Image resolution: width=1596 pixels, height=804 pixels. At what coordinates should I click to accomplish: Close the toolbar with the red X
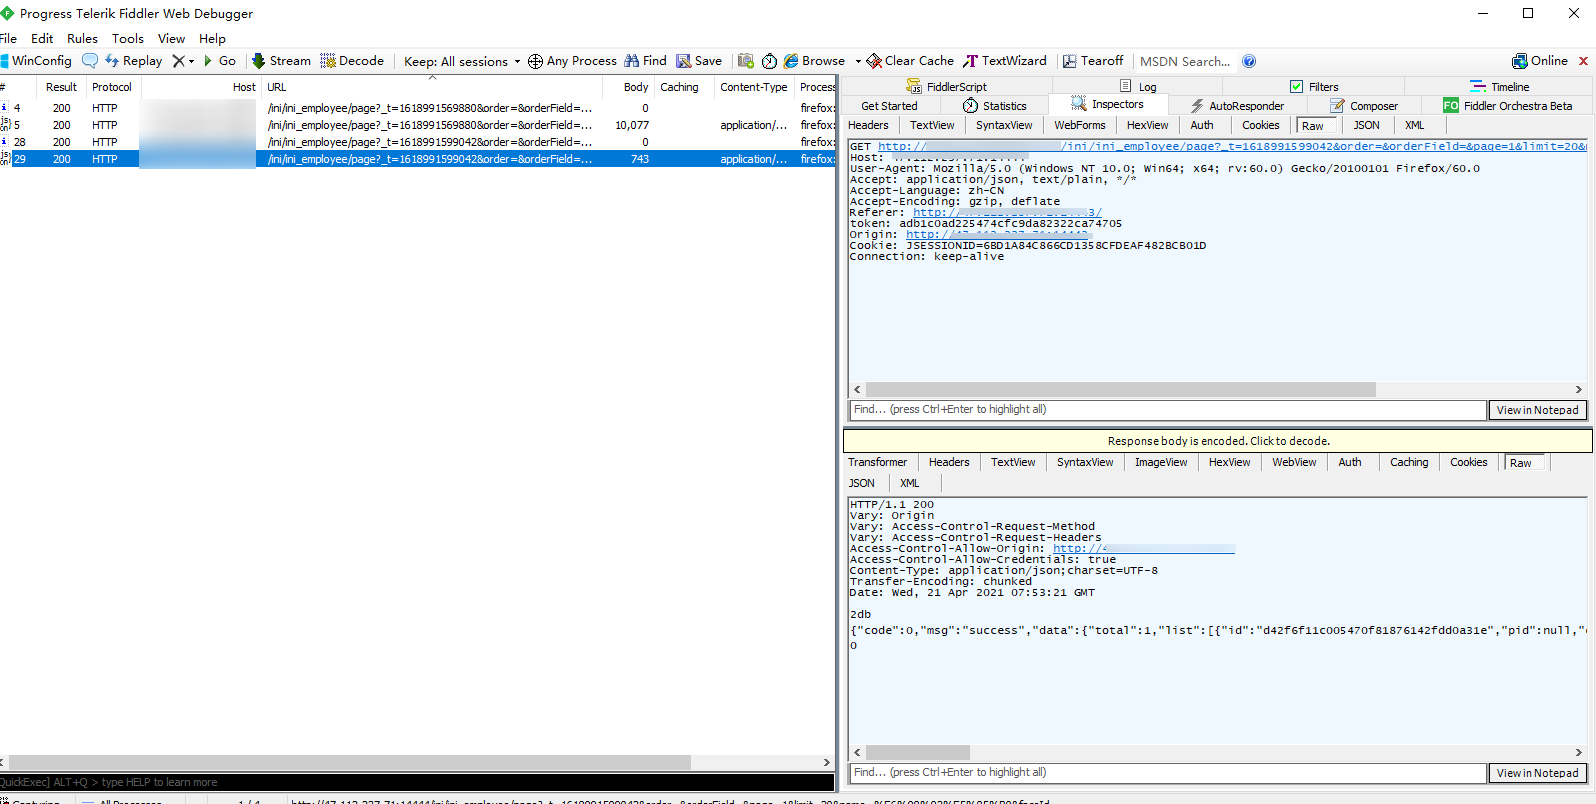click(x=1584, y=61)
